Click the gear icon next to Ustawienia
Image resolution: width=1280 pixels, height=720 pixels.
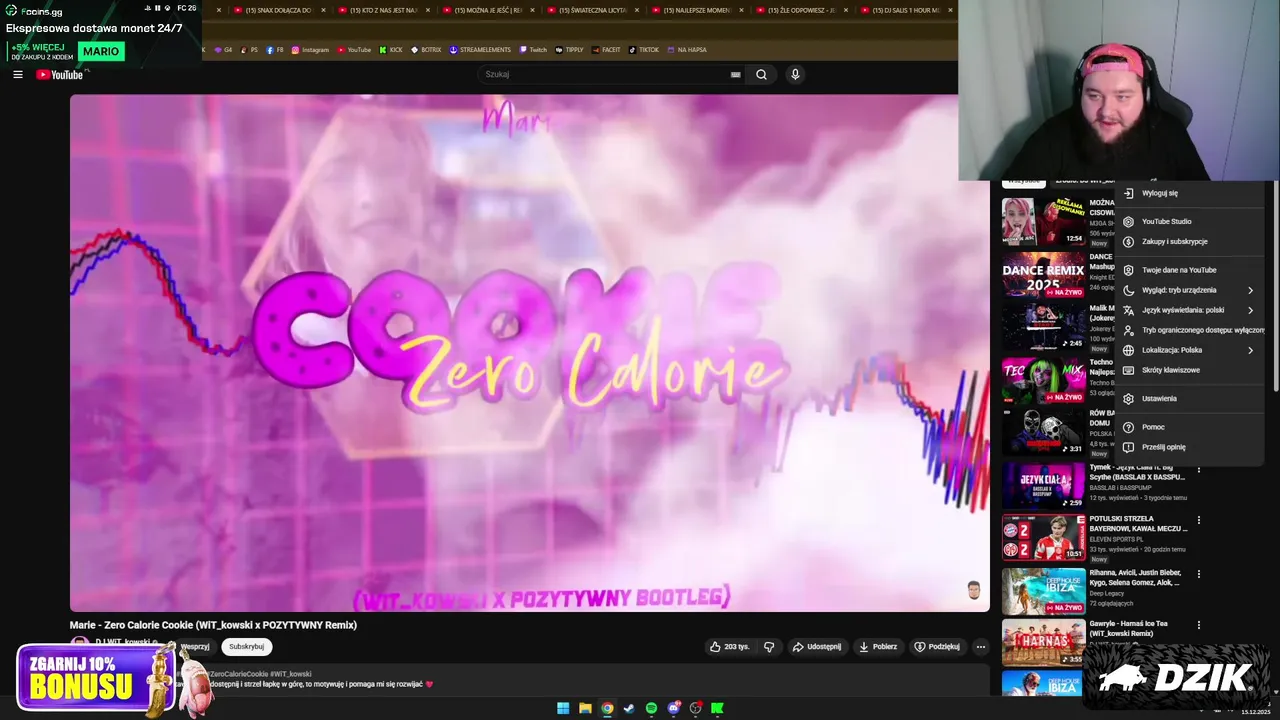(1128, 398)
